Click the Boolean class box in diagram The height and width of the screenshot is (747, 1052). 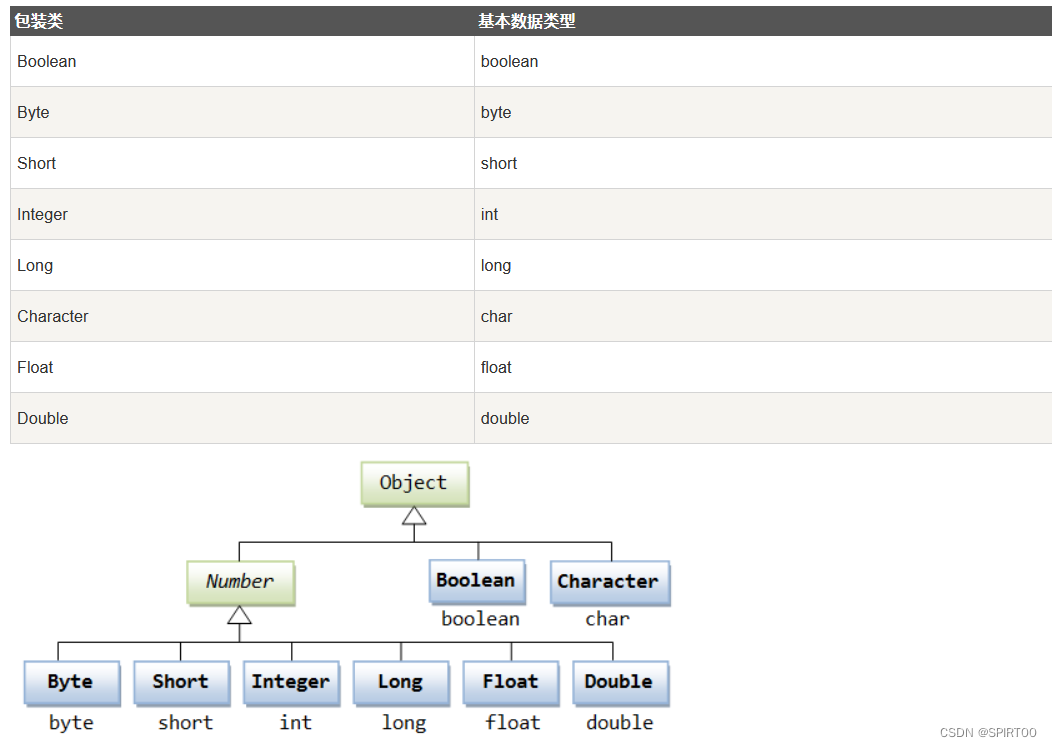[x=477, y=581]
